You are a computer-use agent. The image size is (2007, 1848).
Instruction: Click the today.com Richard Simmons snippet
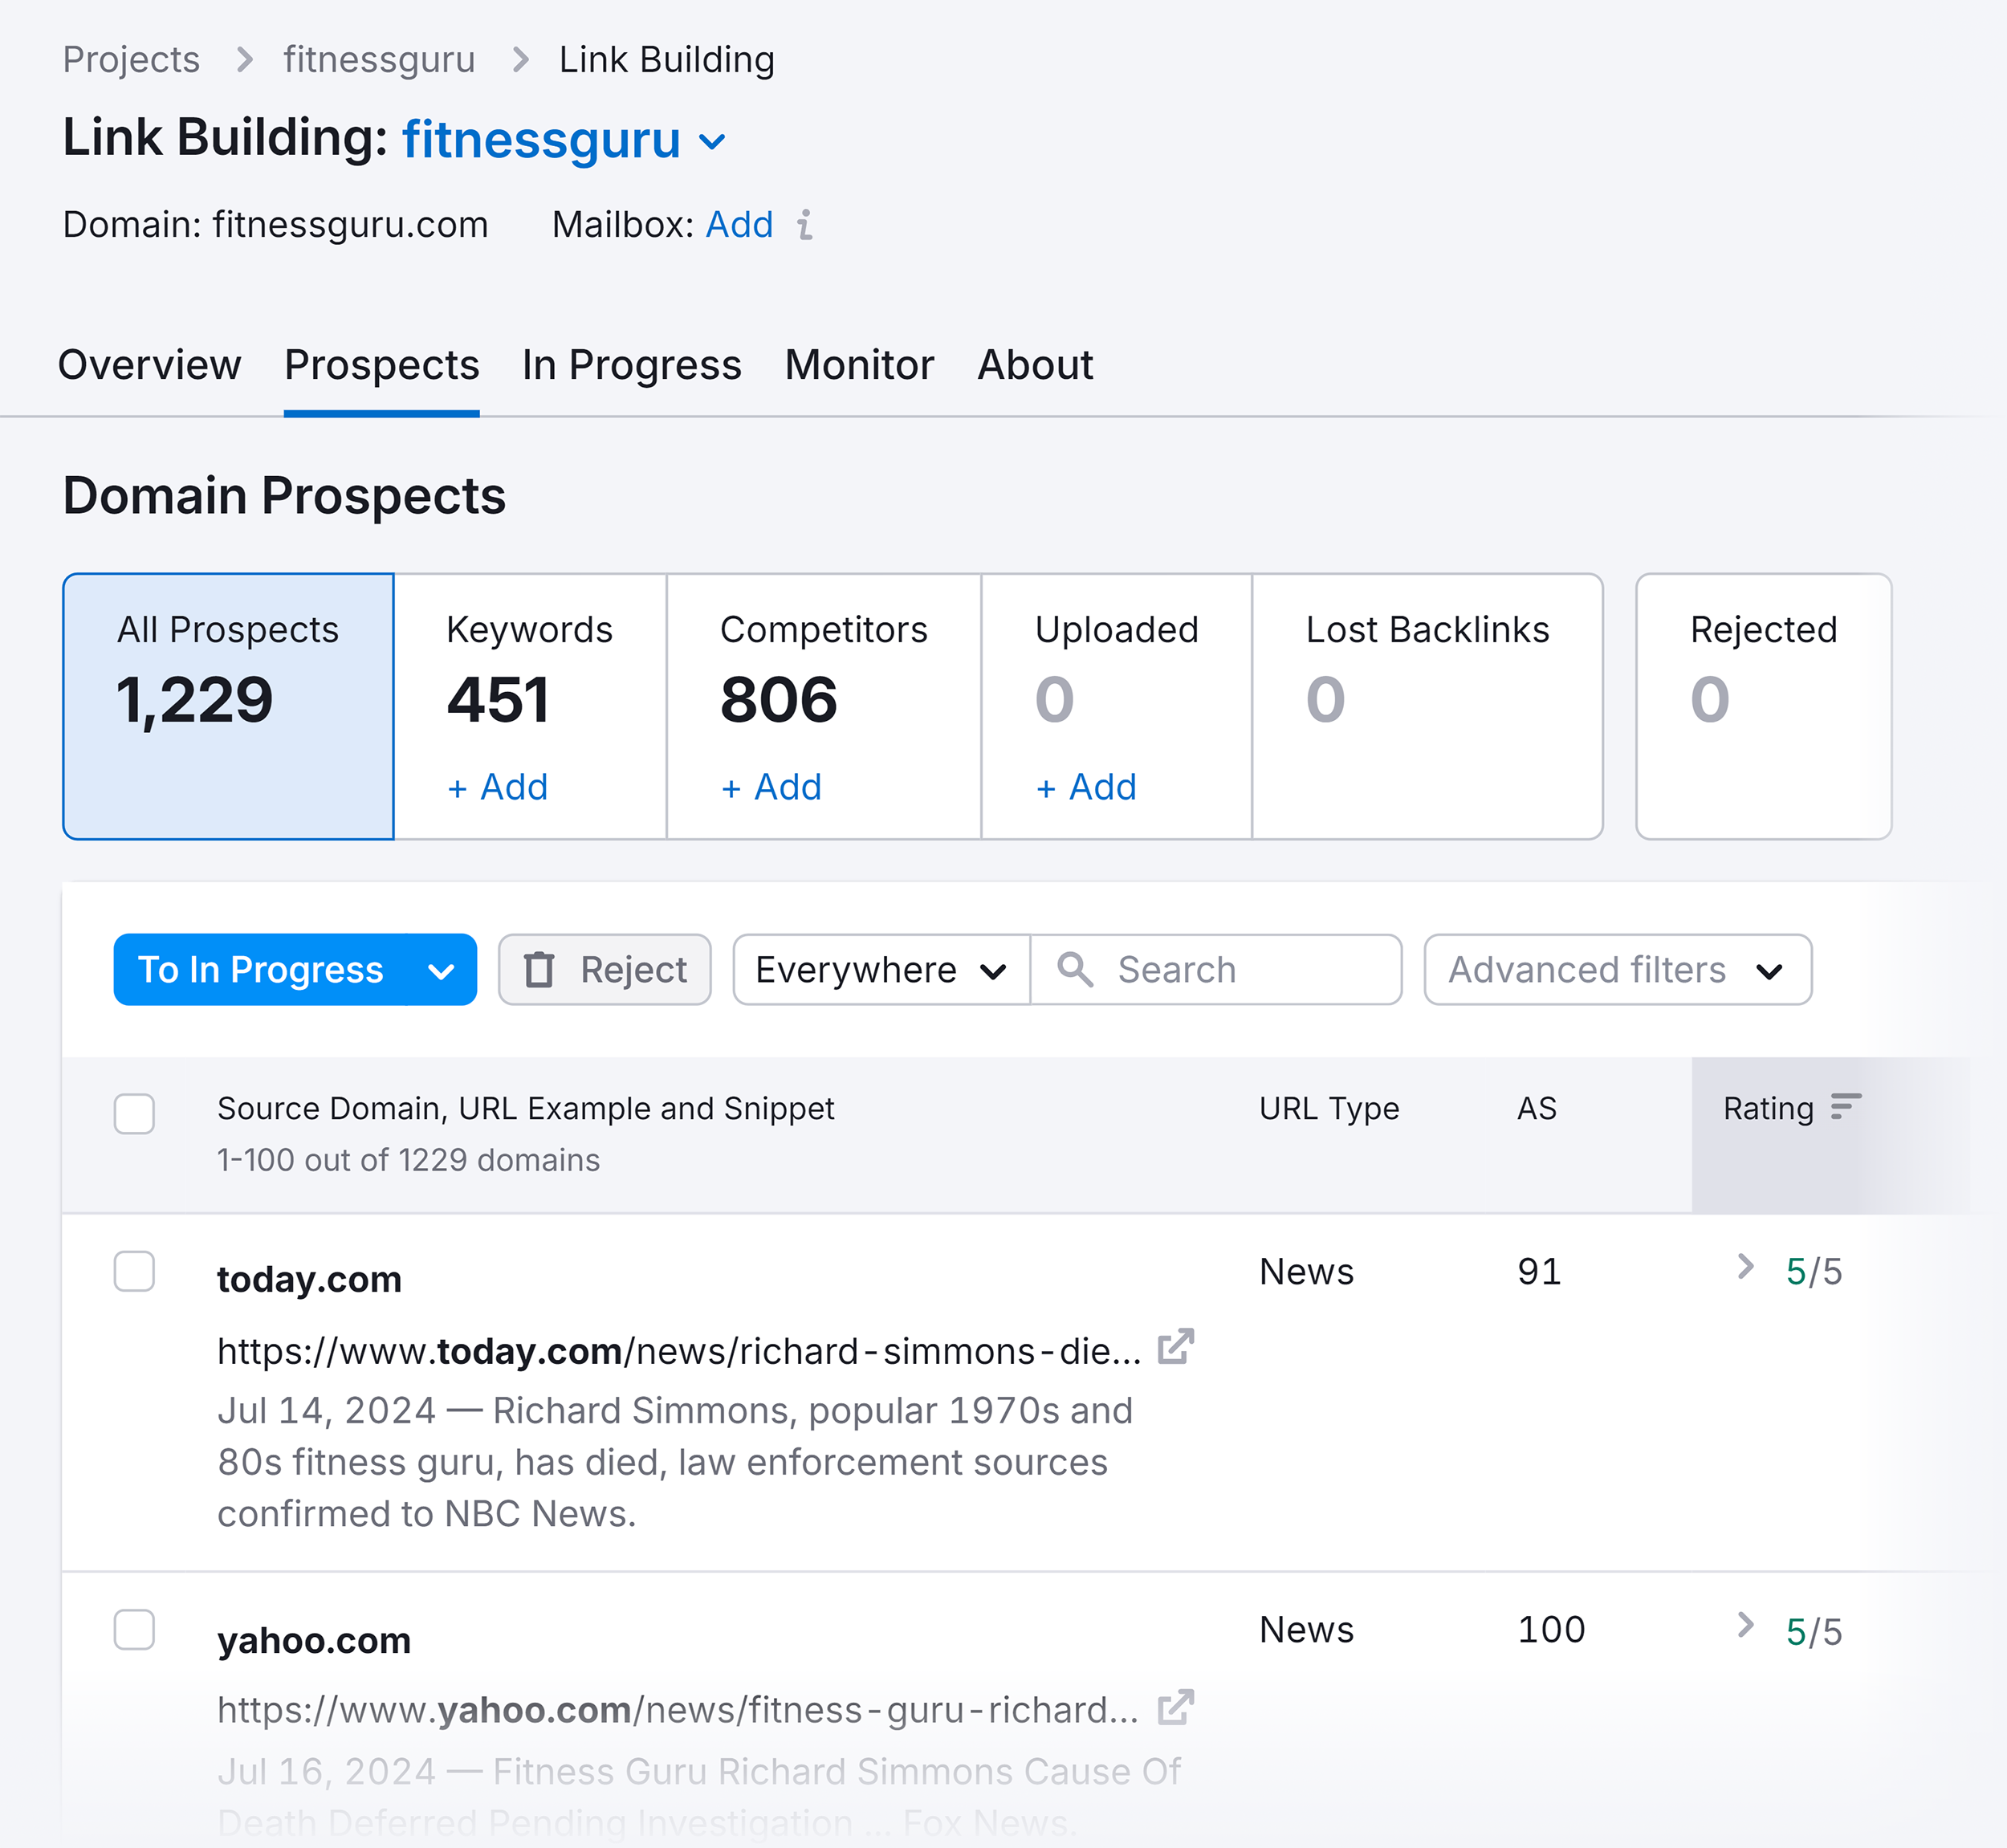tap(675, 1462)
